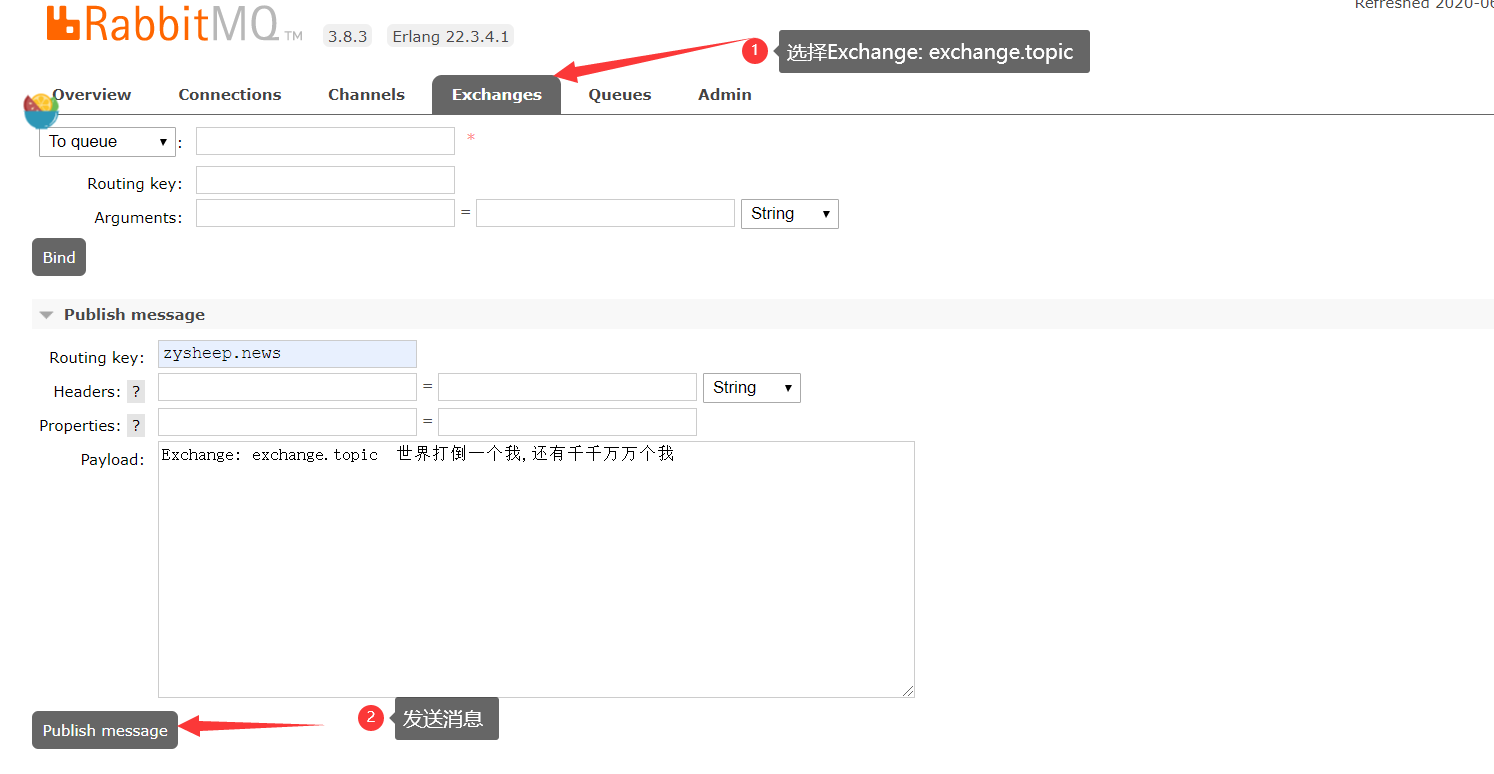Open the Properties help question mark
1494x774 pixels.
coord(136,426)
